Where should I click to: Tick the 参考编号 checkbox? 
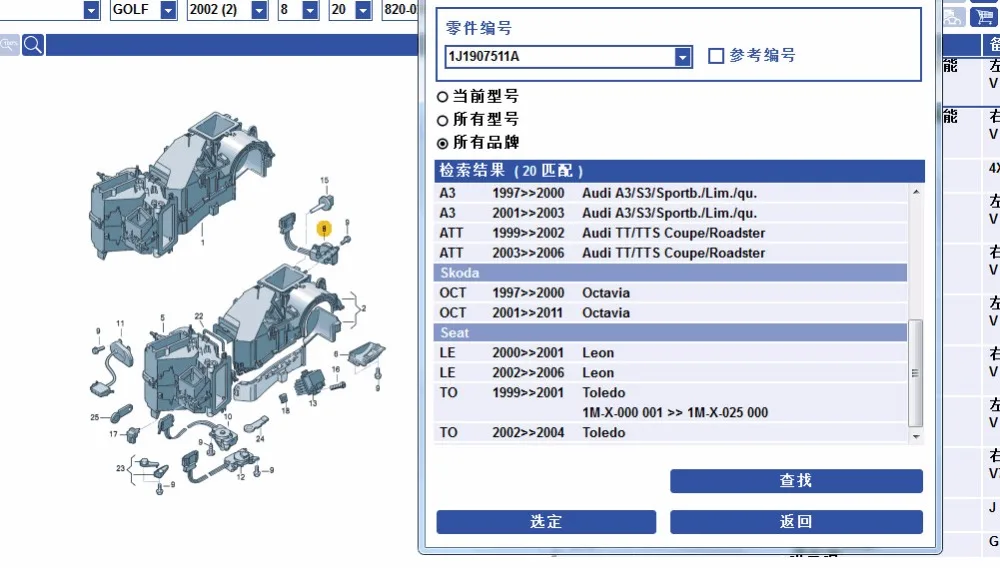(x=716, y=56)
